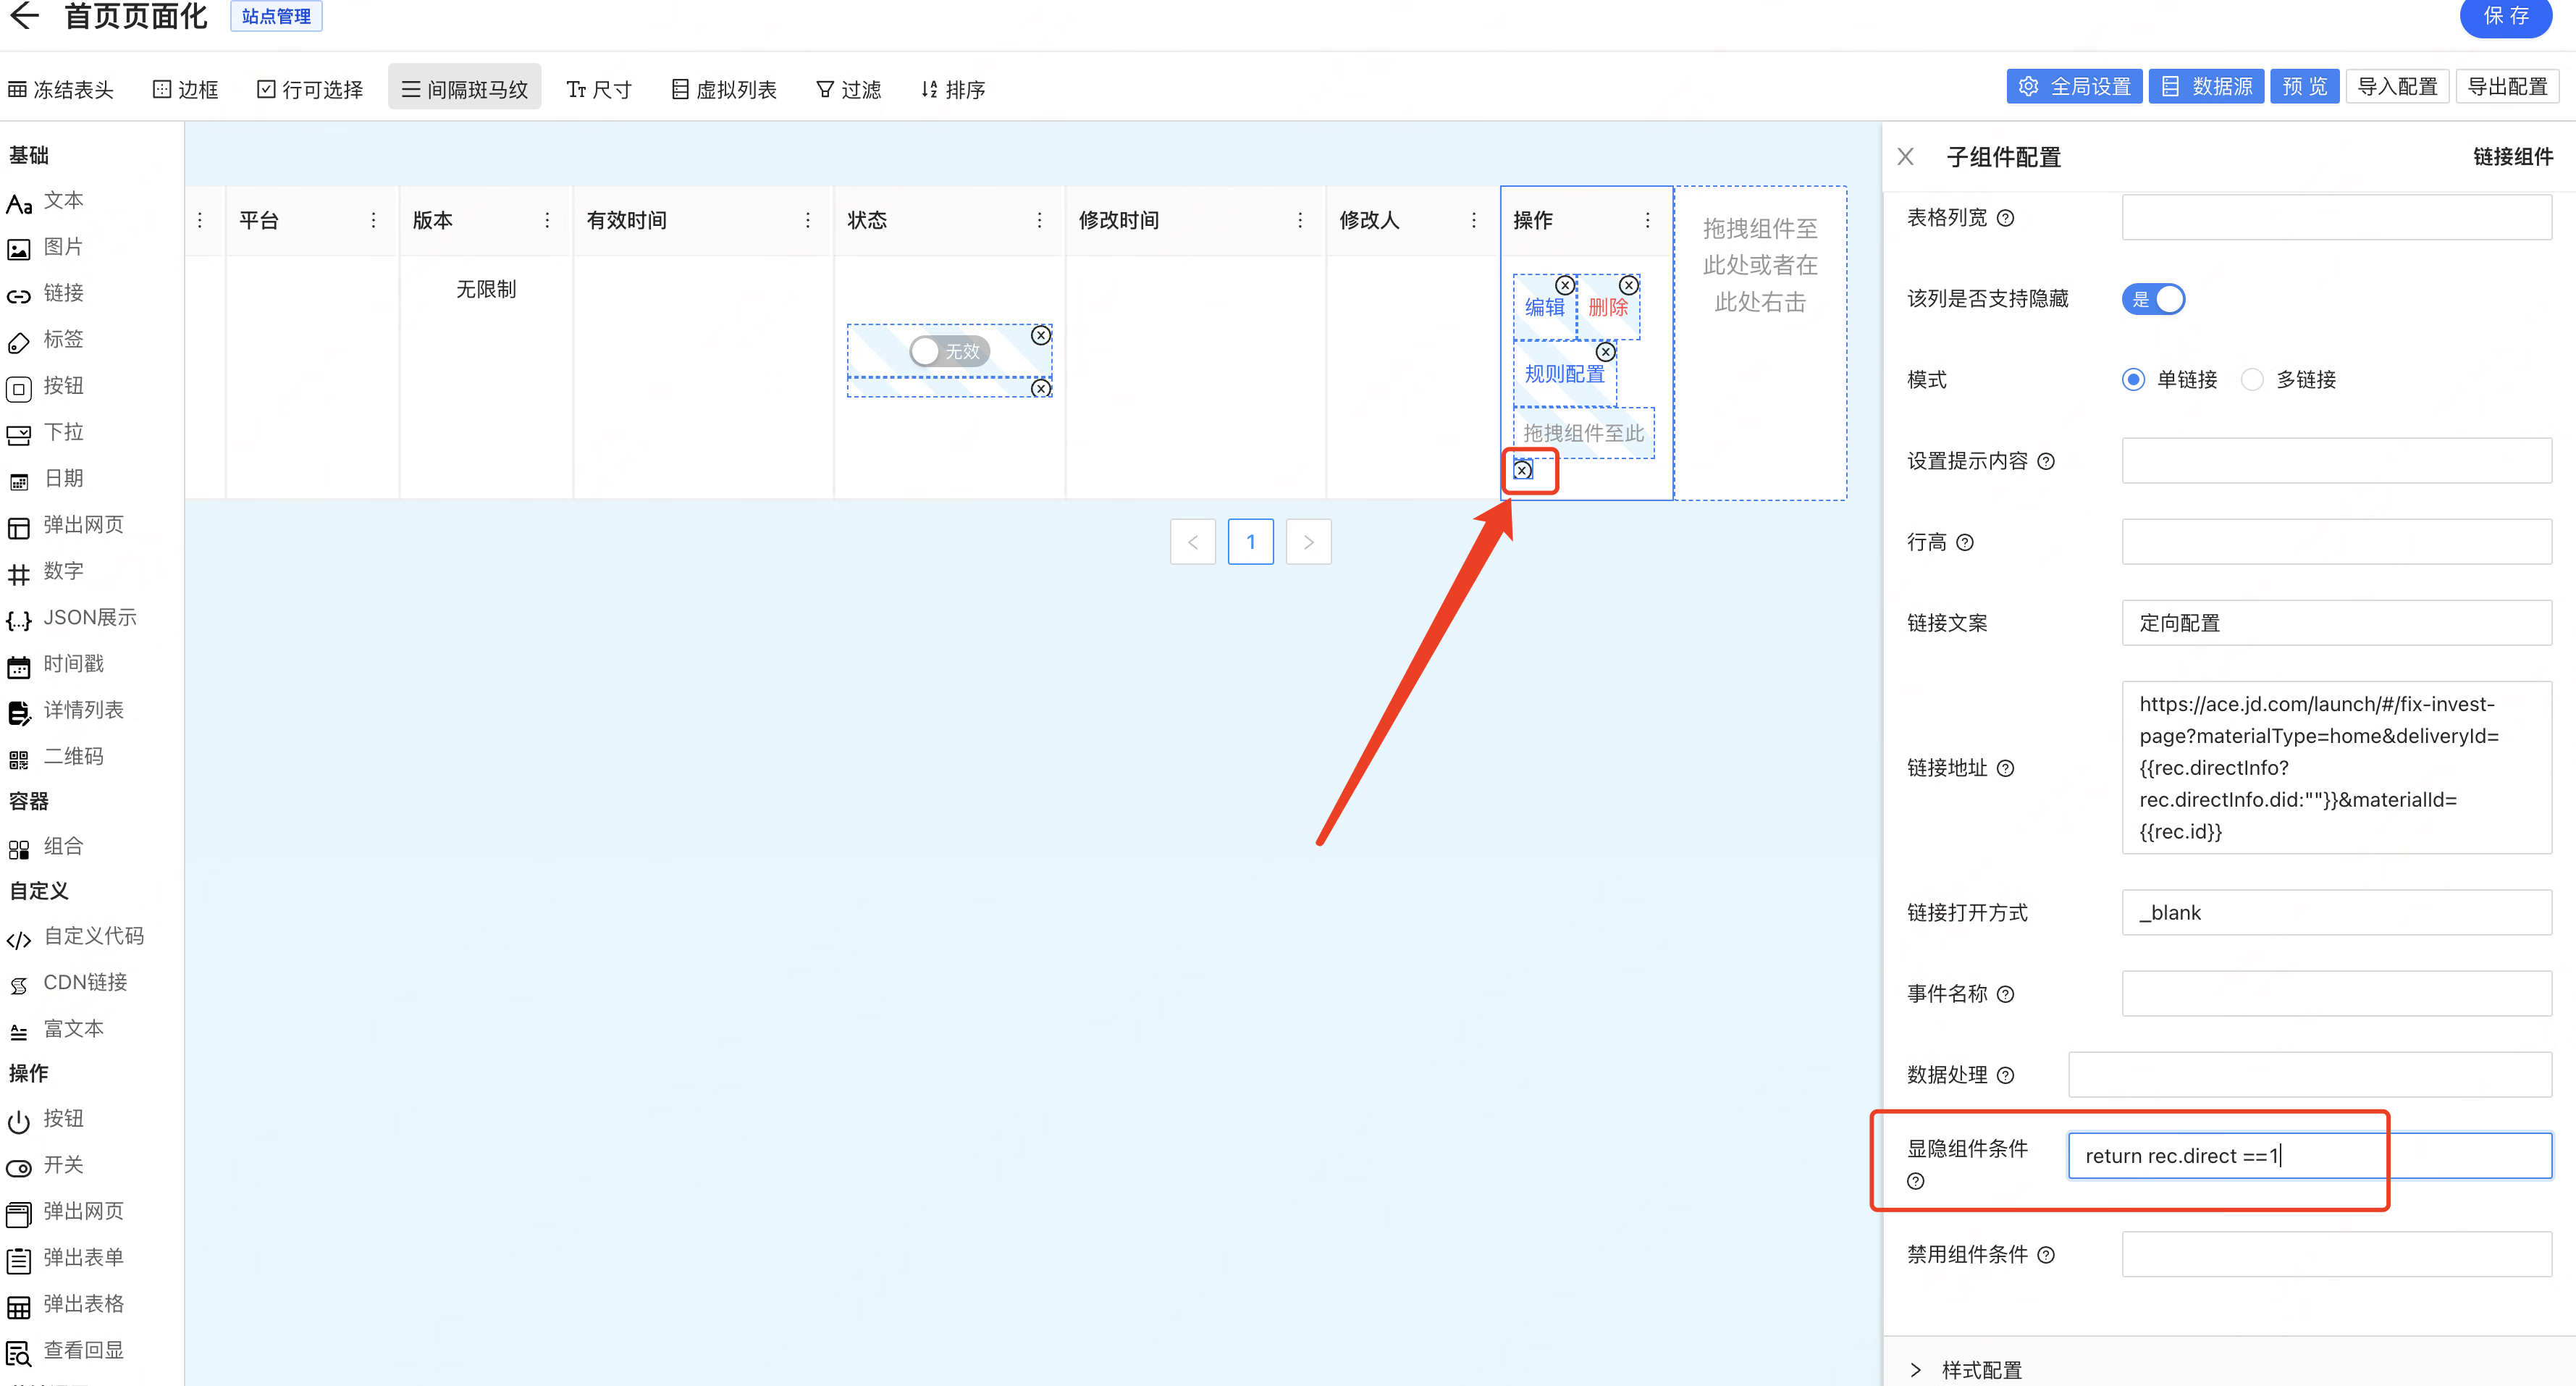The height and width of the screenshot is (1386, 2576).
Task: Click the 链接文案 input field
Action: click(x=2336, y=623)
